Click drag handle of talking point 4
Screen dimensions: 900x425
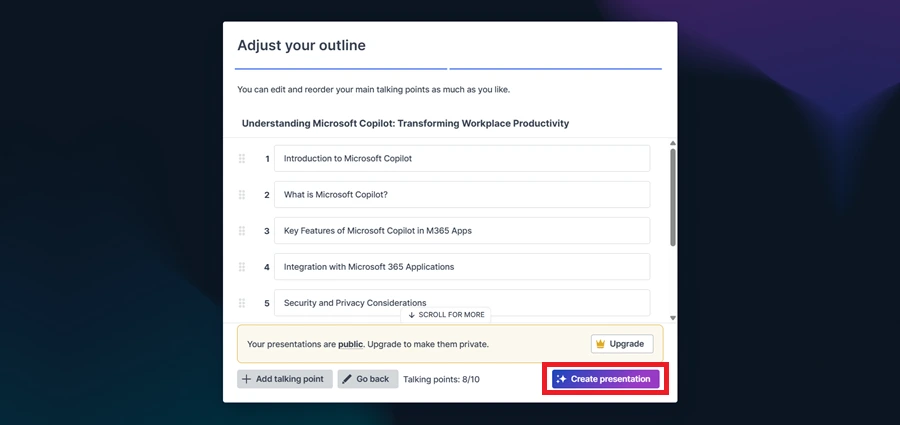[242, 267]
